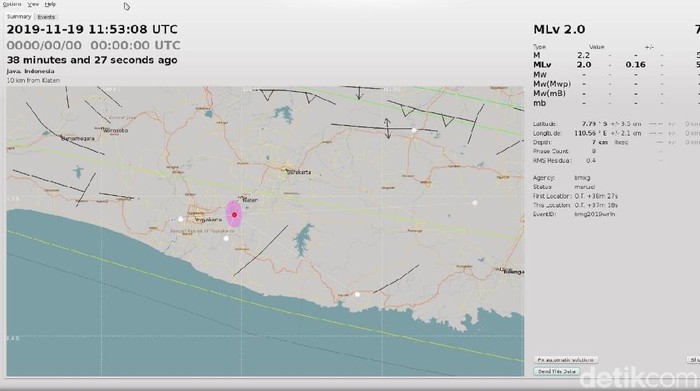700x391 pixels.
Task: Select the northern station dot by the fault arrows
Action: tap(414, 130)
